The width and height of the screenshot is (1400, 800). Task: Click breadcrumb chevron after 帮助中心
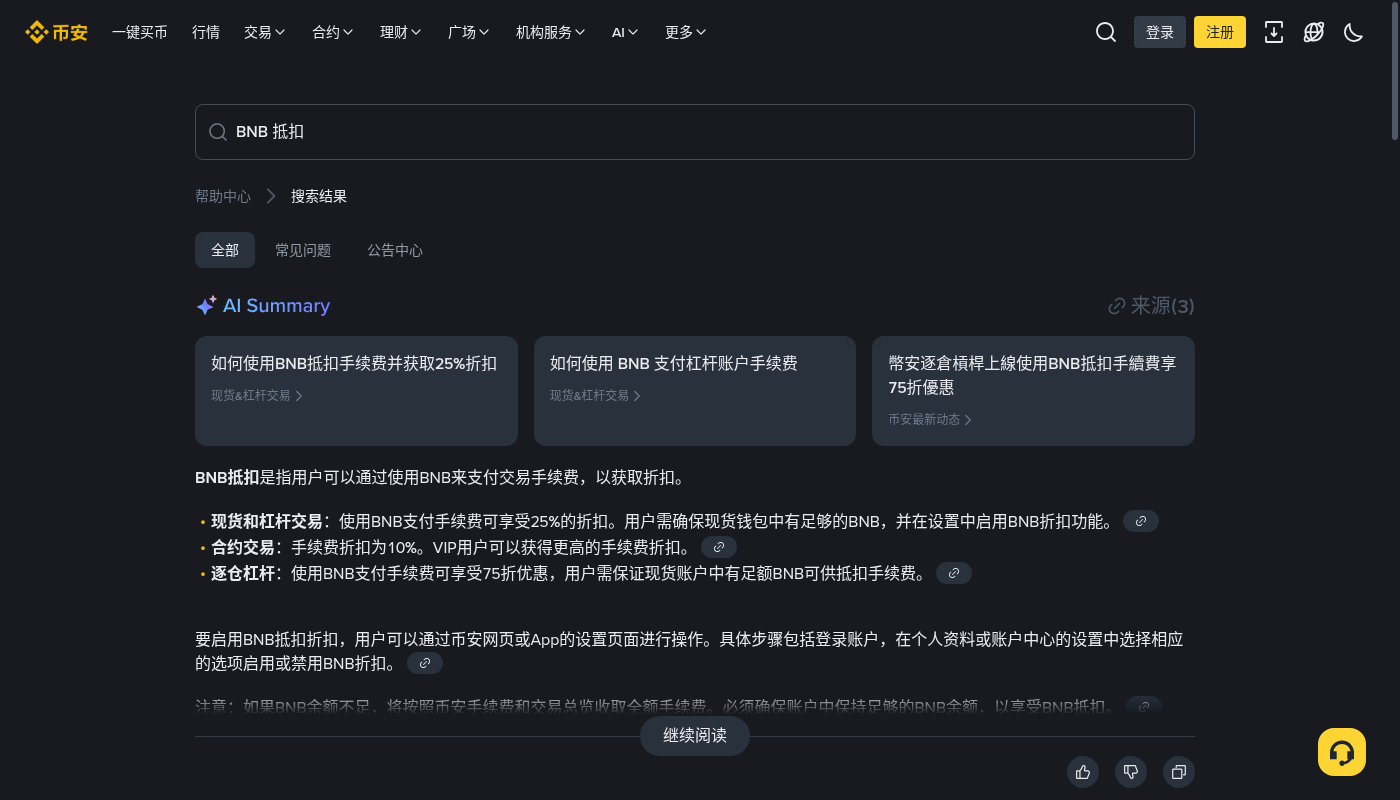point(271,196)
